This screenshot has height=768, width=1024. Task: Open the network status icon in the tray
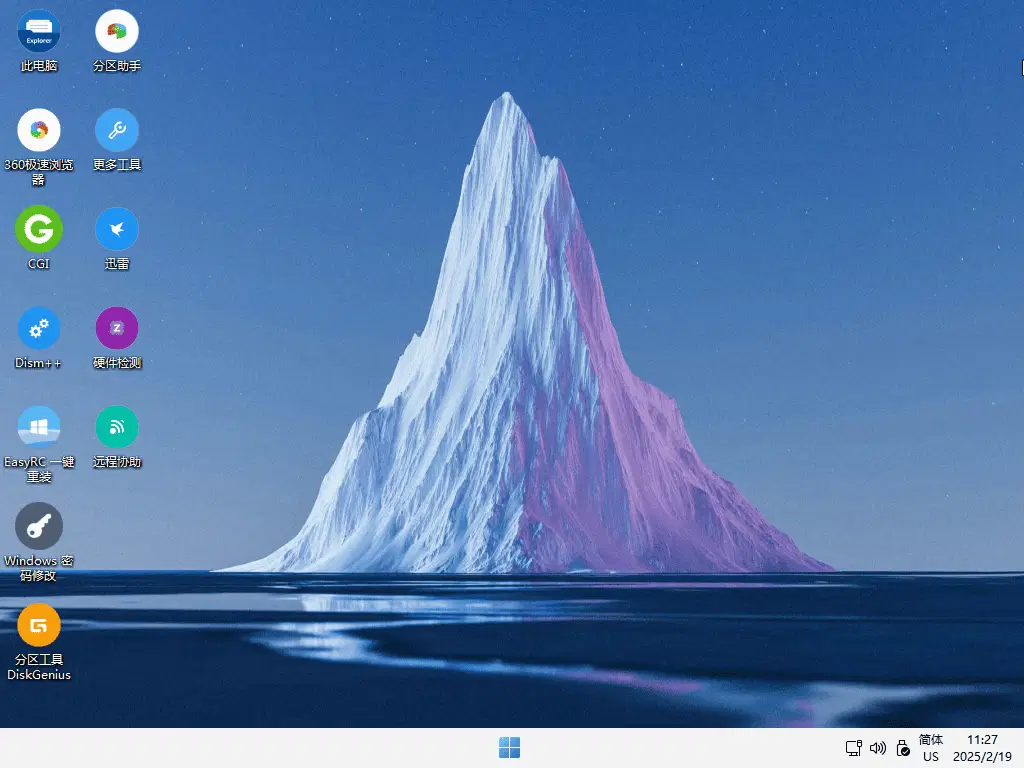[x=853, y=748]
